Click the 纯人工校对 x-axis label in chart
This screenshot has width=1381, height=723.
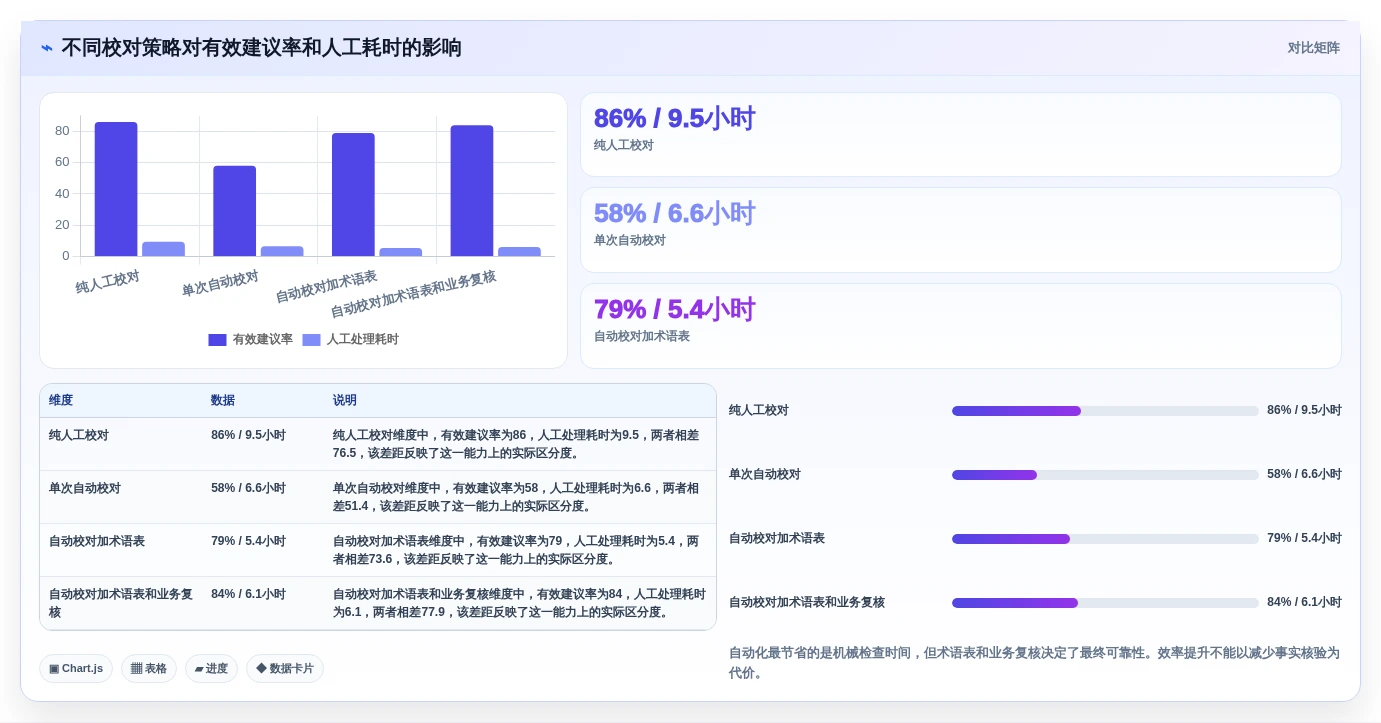[108, 282]
